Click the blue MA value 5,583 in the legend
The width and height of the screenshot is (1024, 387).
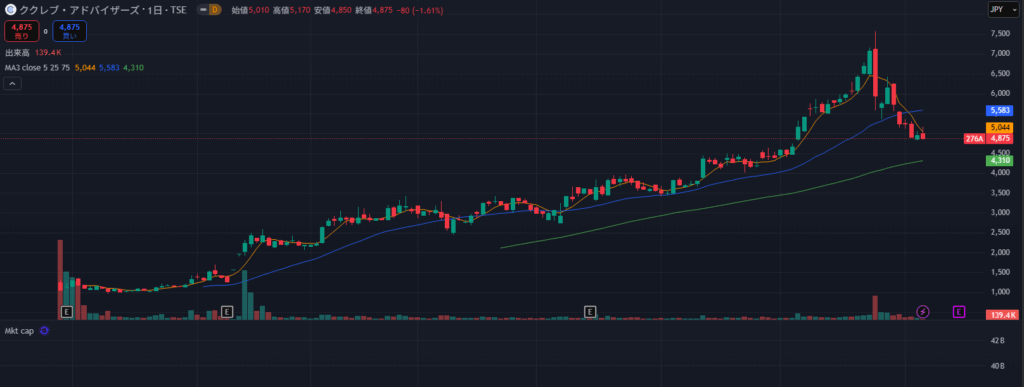point(109,67)
